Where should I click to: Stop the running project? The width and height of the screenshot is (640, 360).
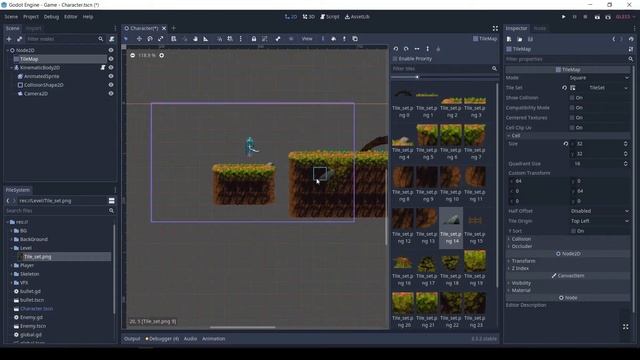click(585, 17)
